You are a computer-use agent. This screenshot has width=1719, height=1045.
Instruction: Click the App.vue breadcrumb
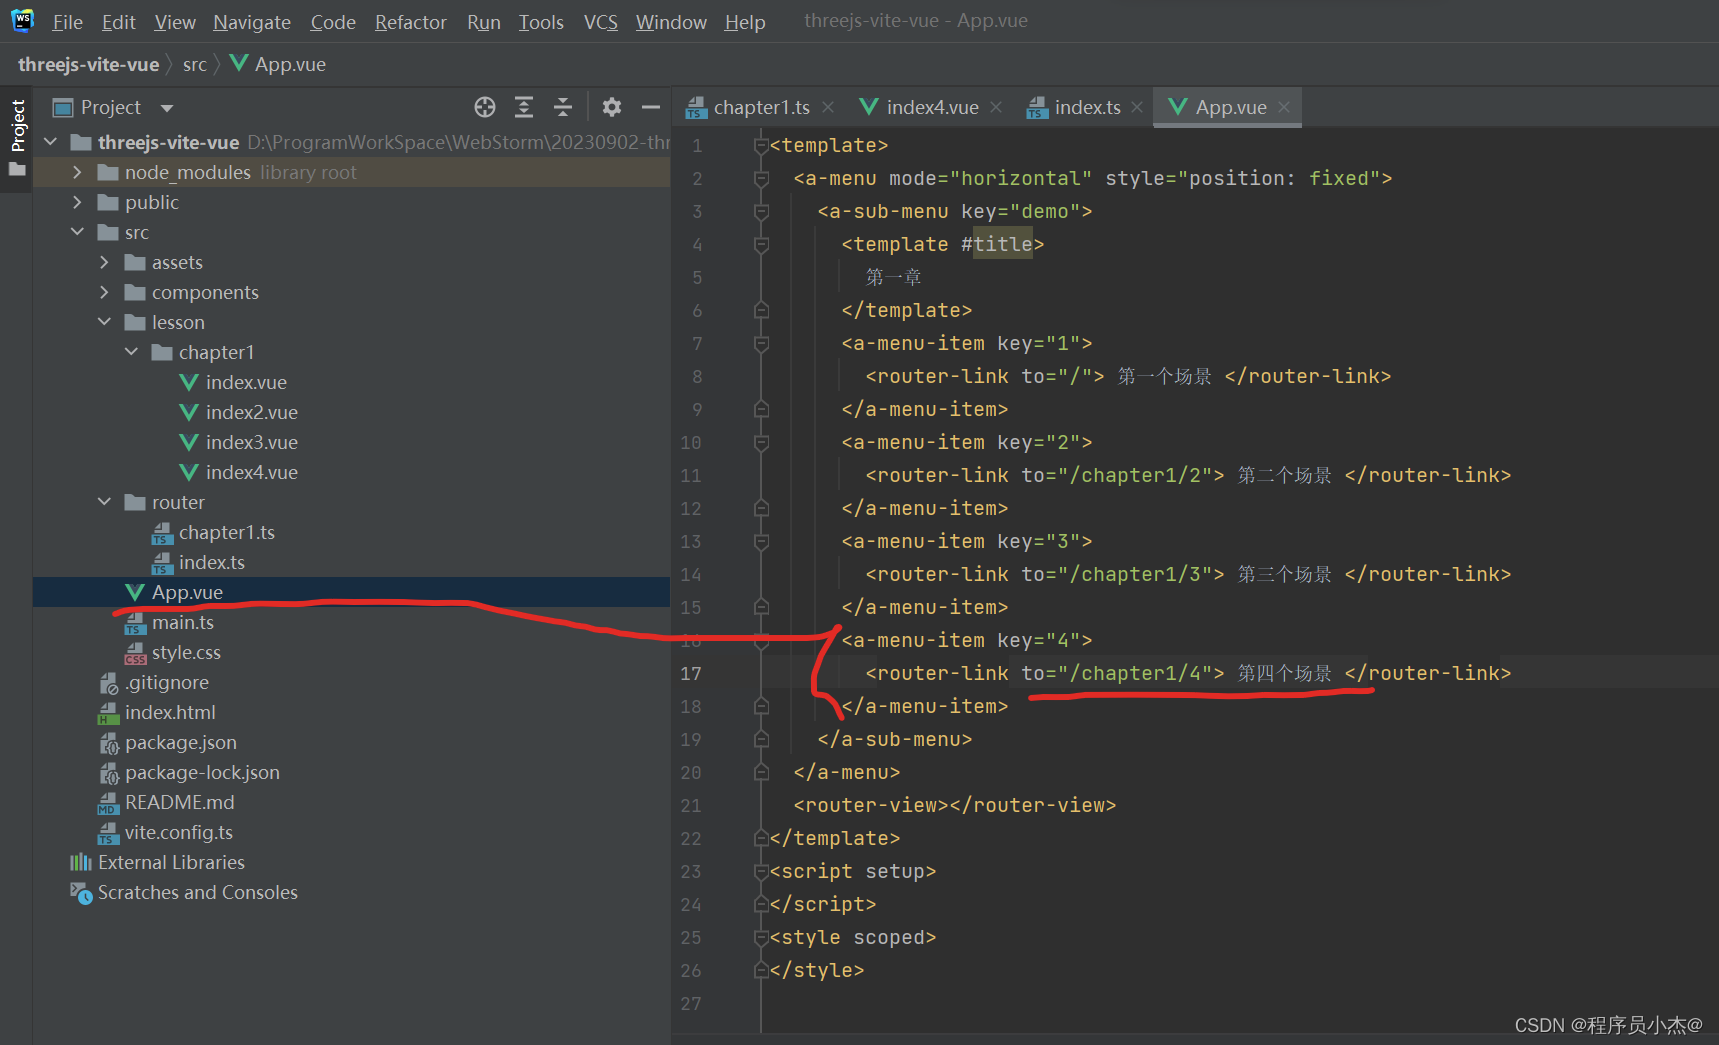pyautogui.click(x=278, y=65)
